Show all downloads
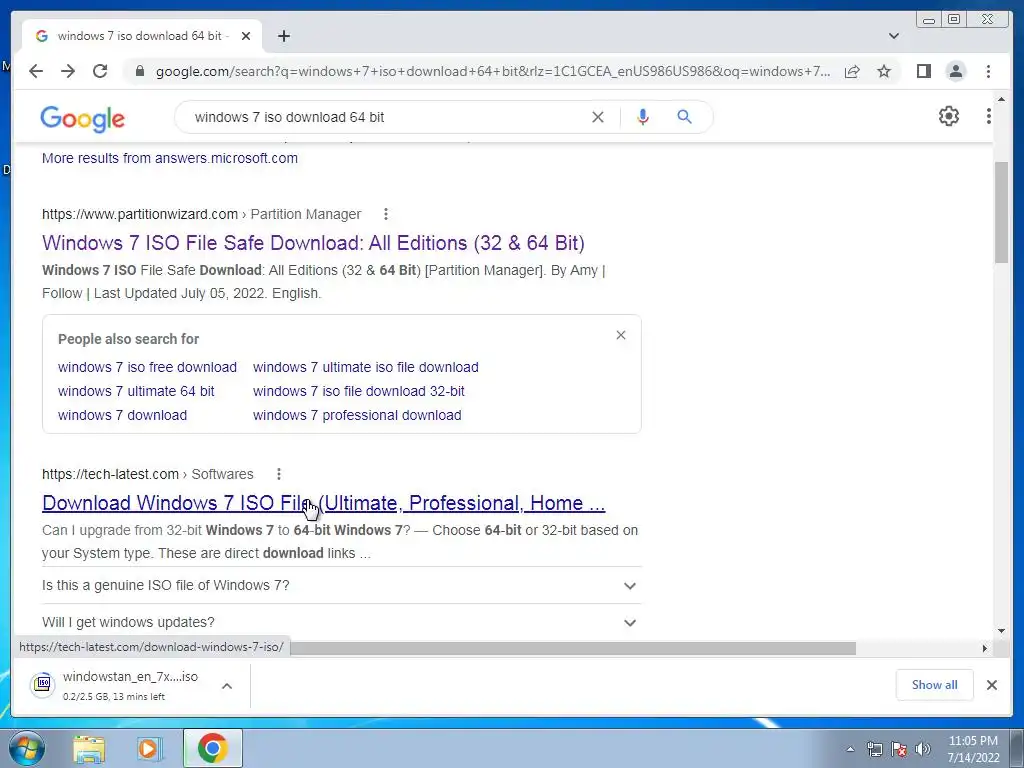This screenshot has width=1024, height=768. (935, 685)
